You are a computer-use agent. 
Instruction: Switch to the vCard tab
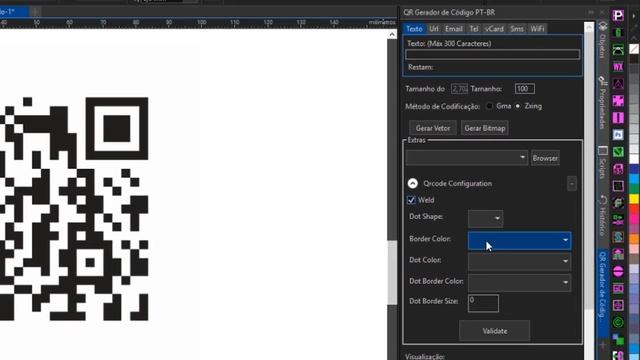click(x=494, y=29)
